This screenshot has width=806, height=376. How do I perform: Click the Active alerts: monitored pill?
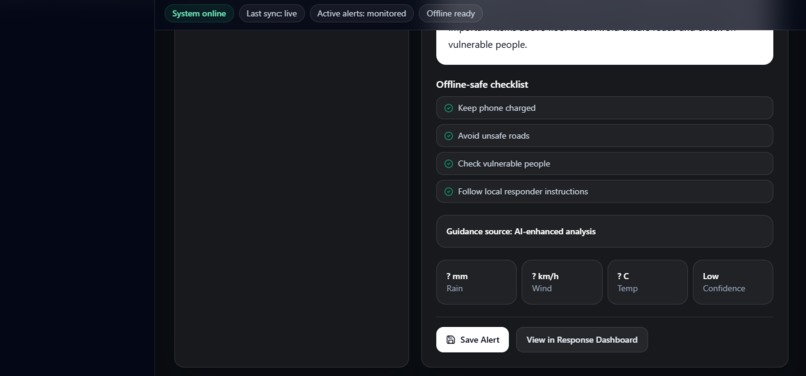[361, 13]
